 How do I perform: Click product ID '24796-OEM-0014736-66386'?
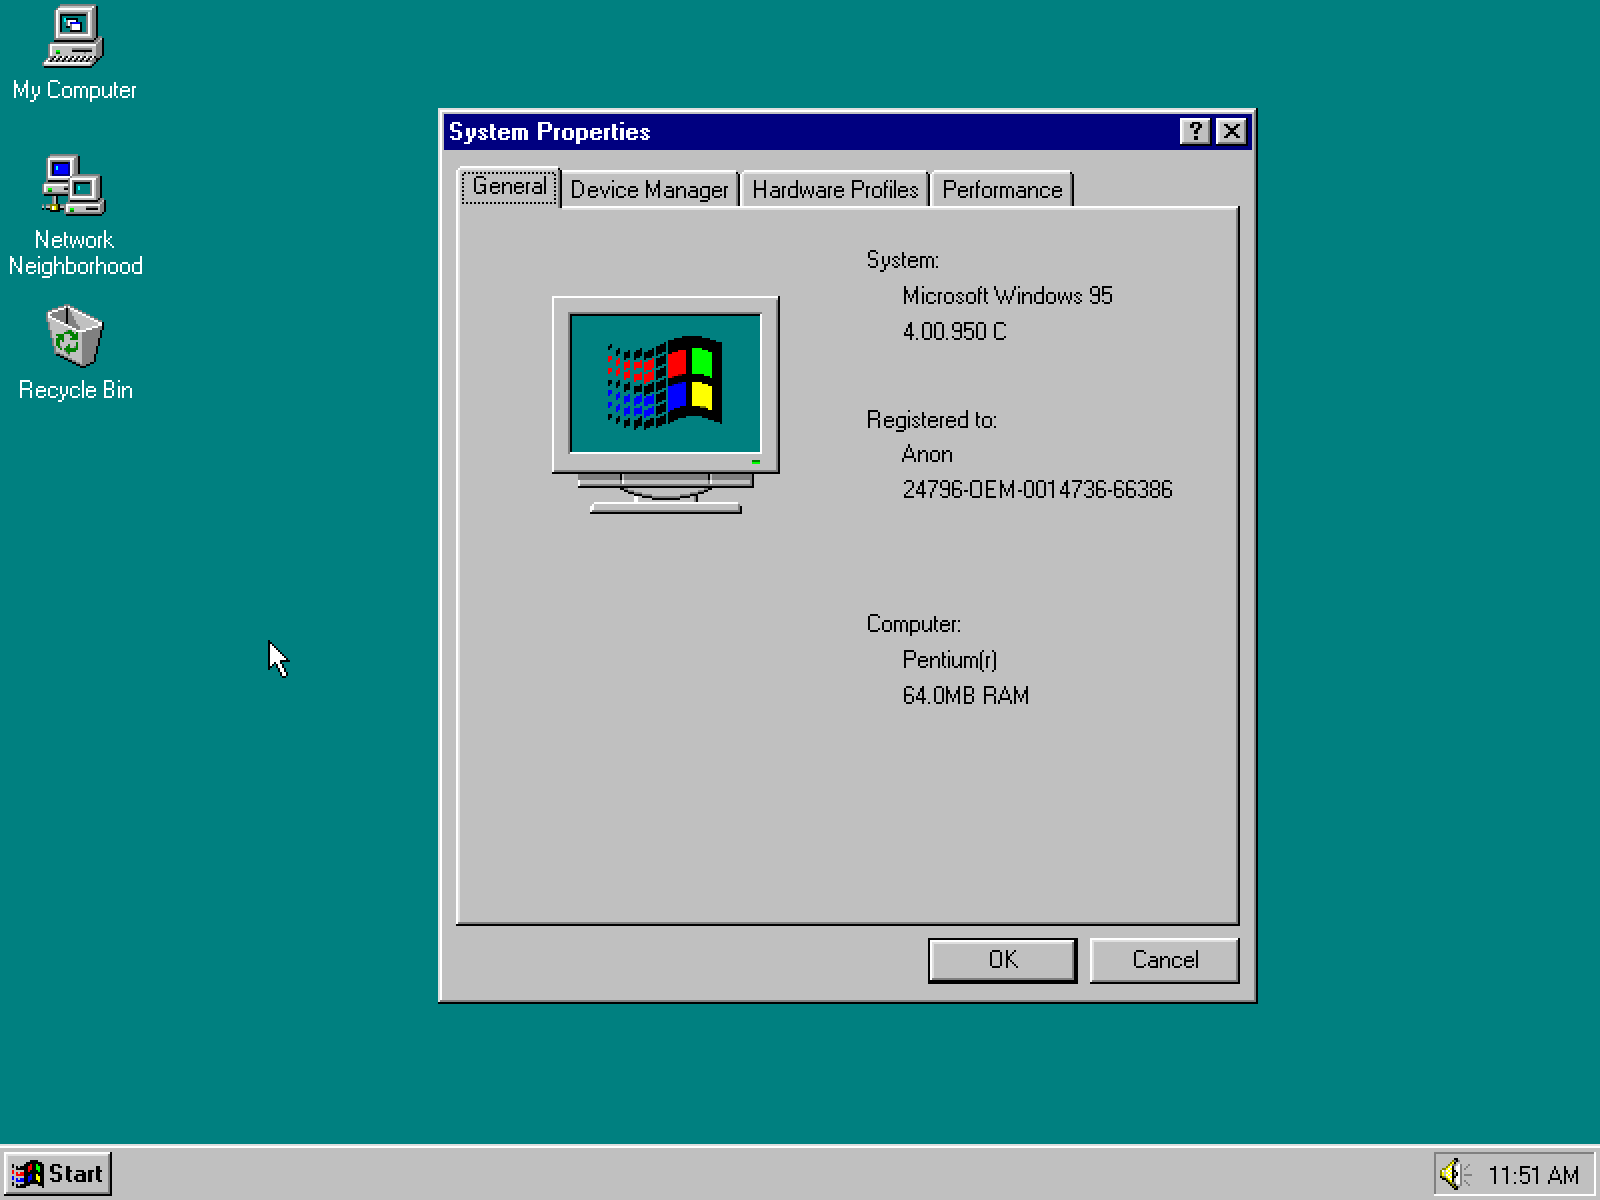[1037, 490]
